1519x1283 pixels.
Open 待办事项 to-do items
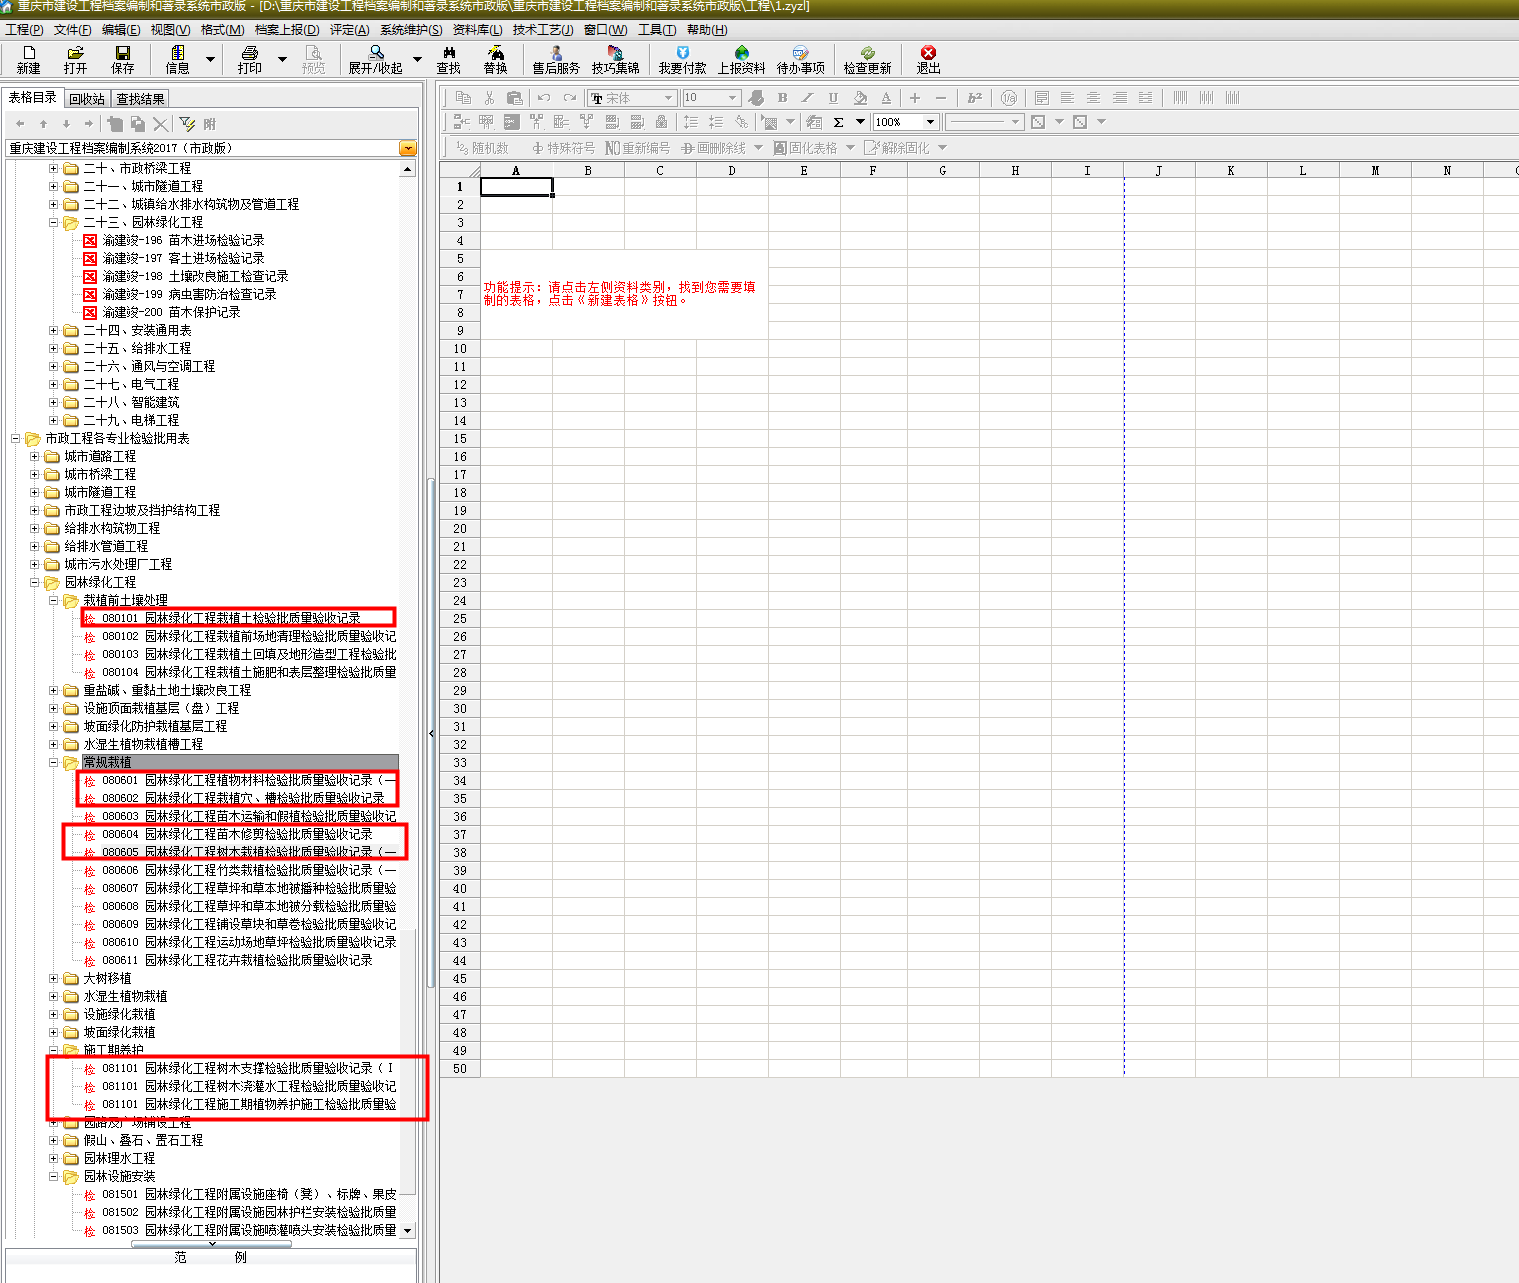pyautogui.click(x=800, y=59)
